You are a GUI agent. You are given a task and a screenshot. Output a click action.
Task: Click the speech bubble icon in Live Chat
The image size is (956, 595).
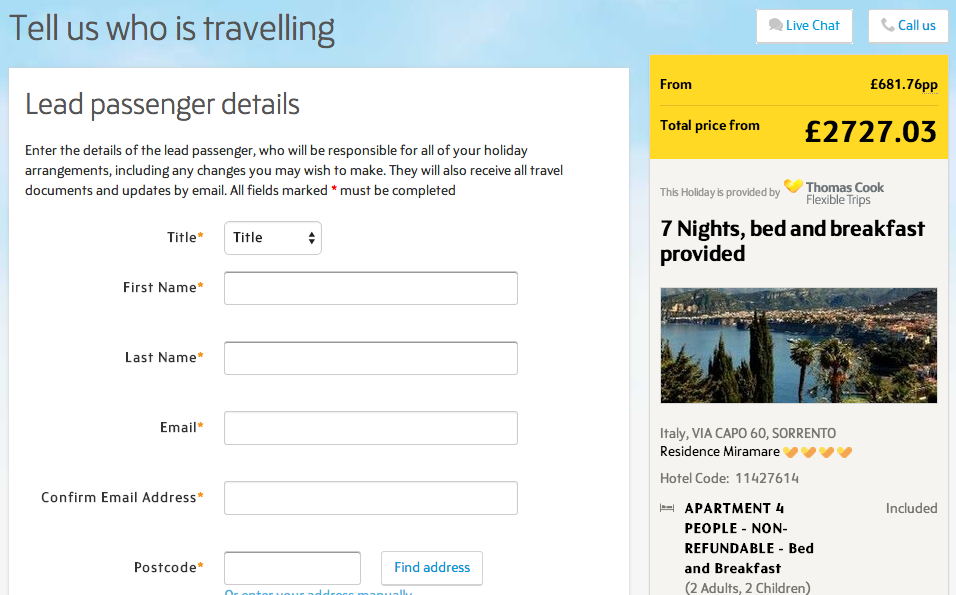(x=776, y=25)
